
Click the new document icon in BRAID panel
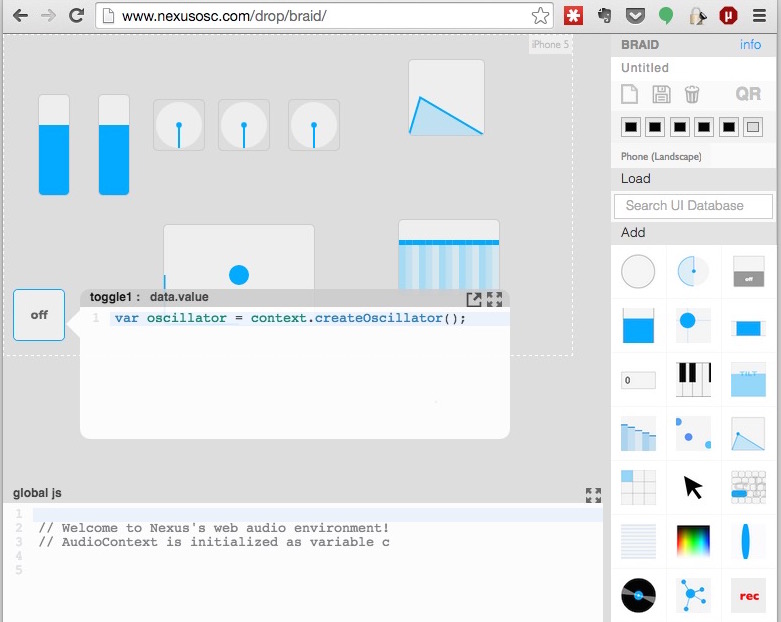tap(630, 94)
